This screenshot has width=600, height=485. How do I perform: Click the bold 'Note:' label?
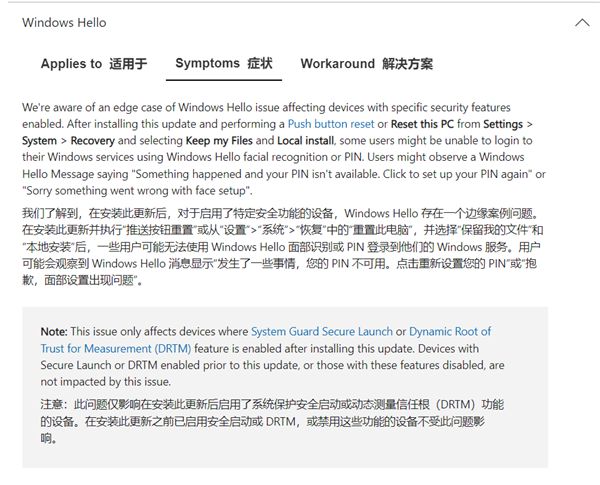(54, 331)
